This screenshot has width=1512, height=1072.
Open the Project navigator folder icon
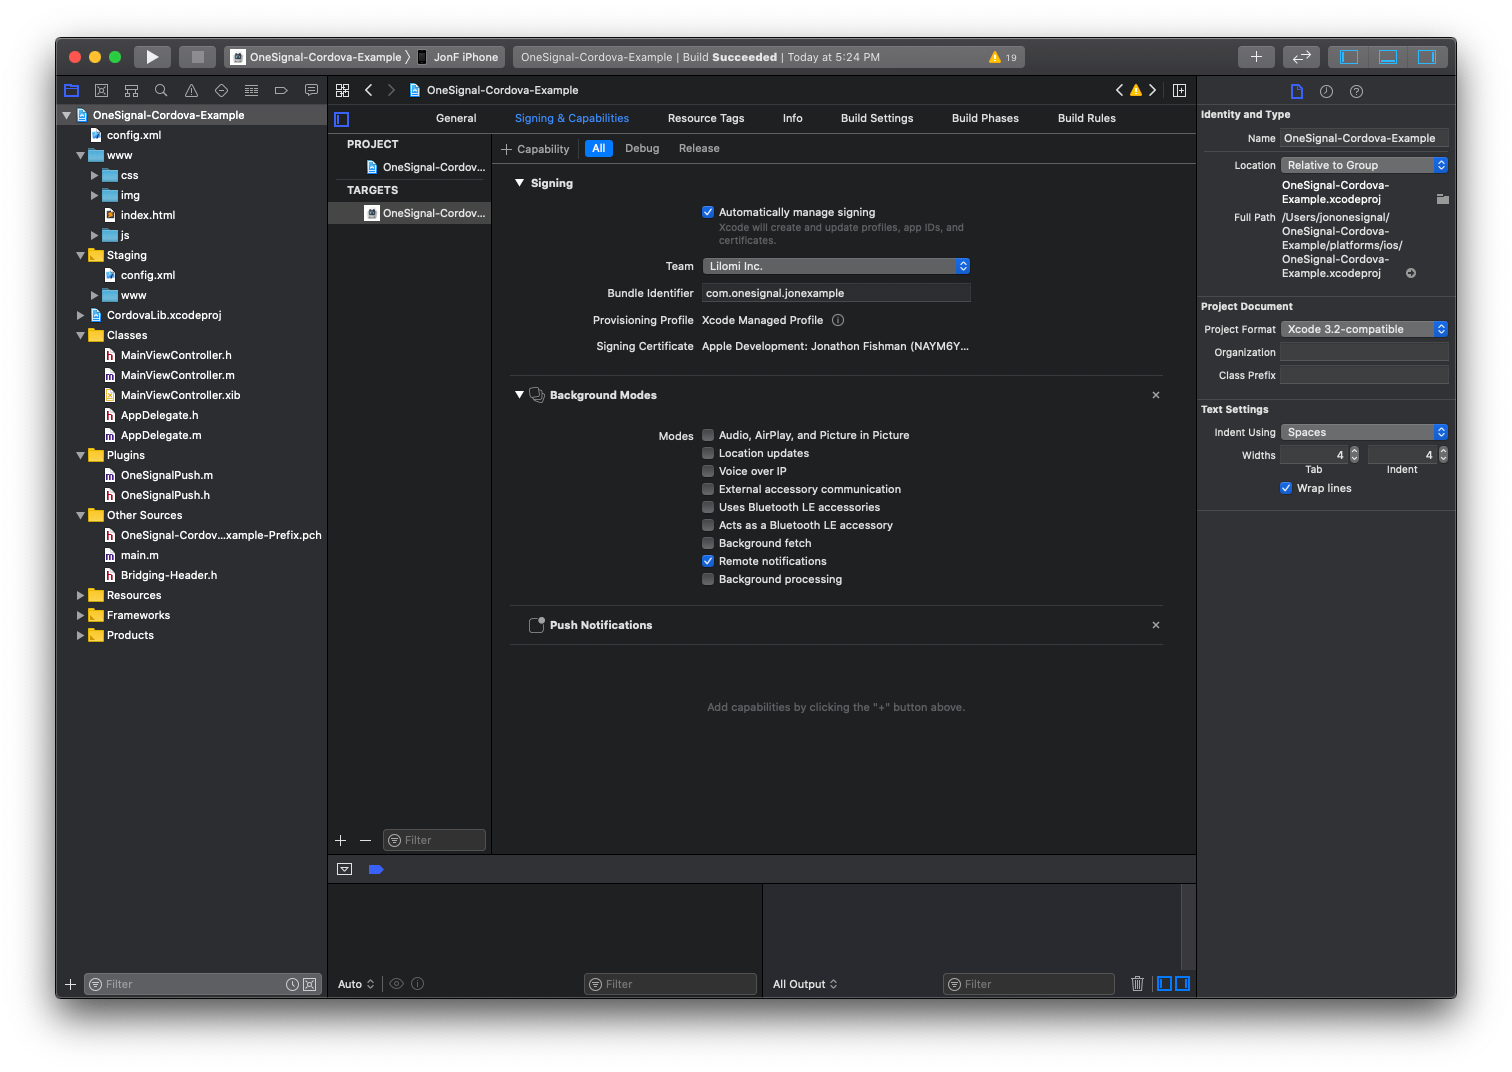71,90
